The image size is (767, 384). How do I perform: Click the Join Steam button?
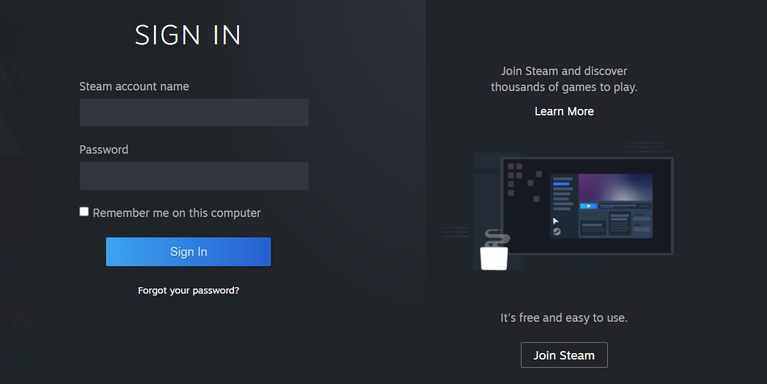coord(564,355)
